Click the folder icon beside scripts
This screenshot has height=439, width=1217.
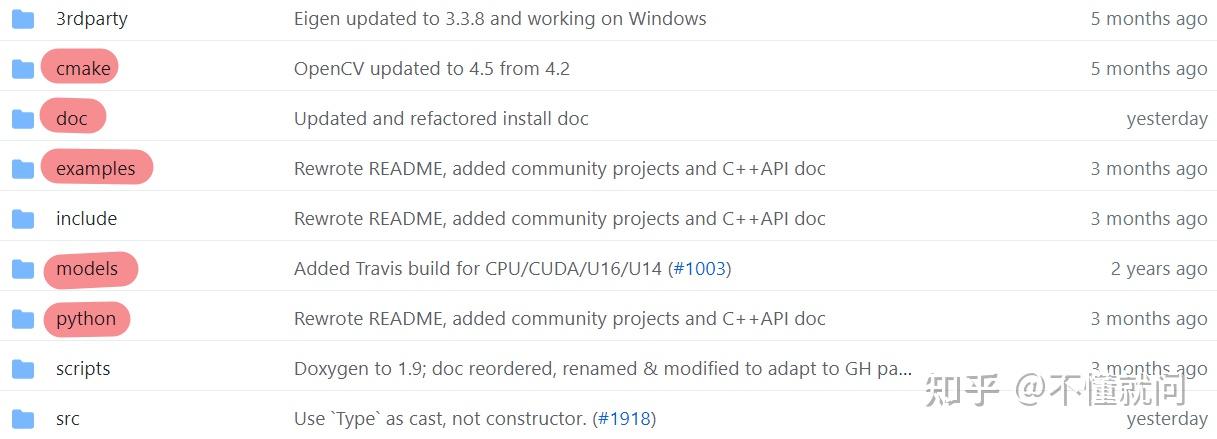[x=23, y=369]
